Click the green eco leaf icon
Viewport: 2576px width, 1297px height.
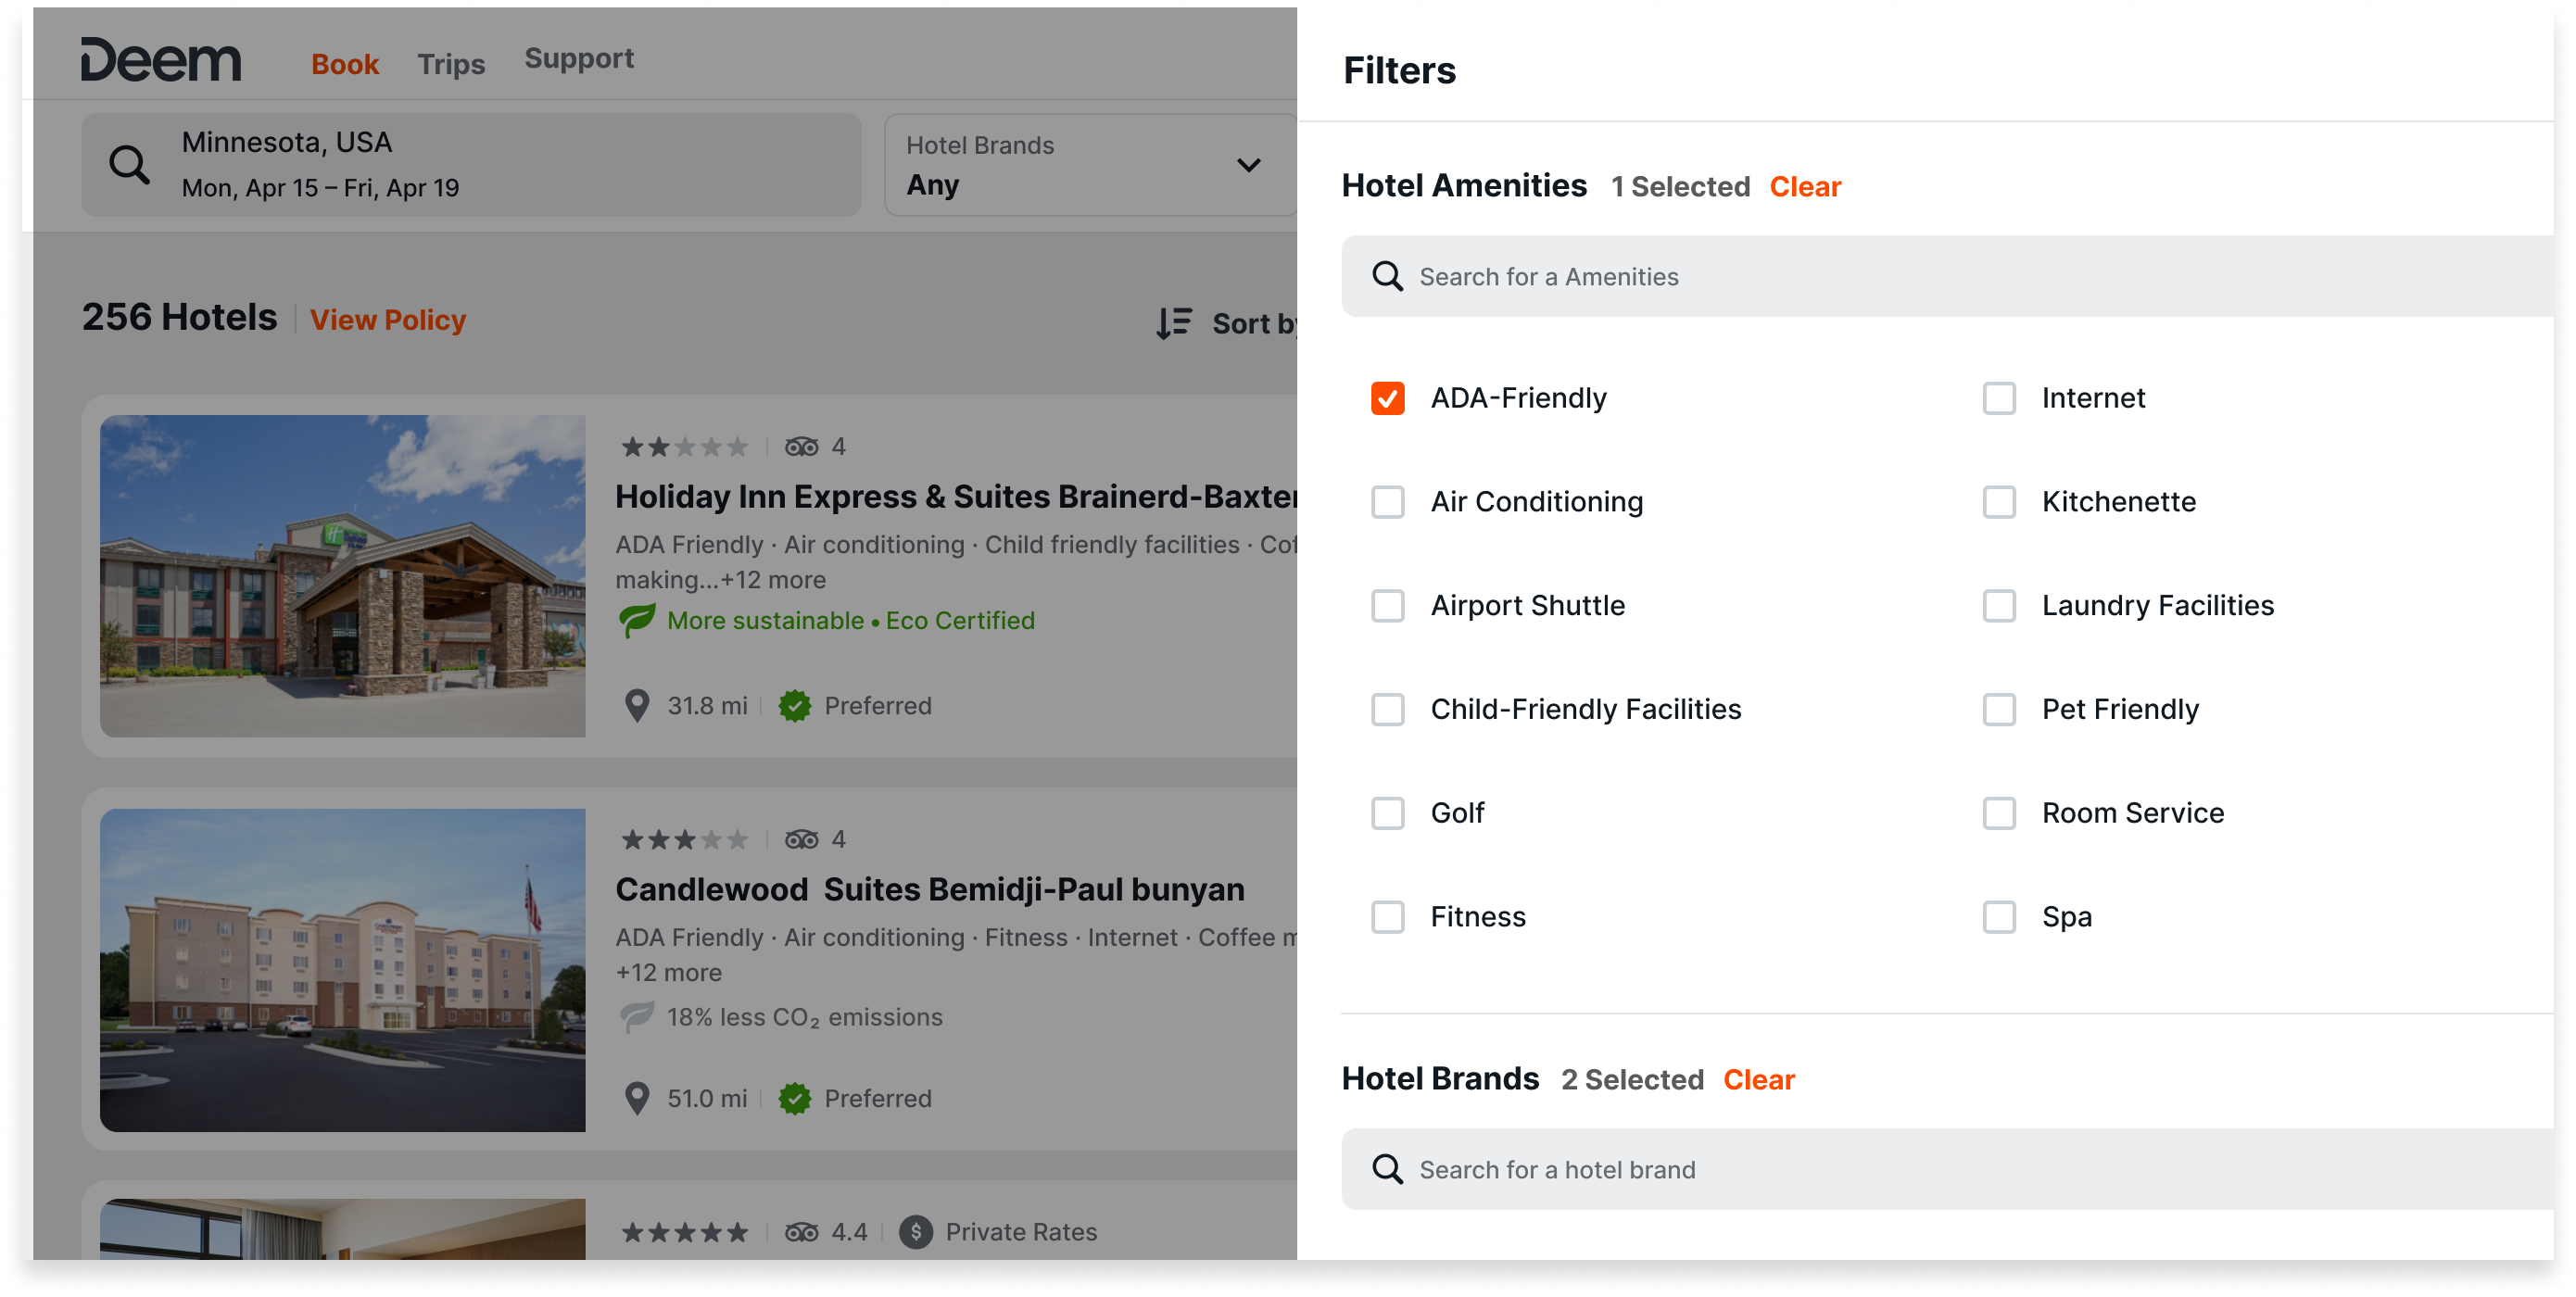coord(637,620)
